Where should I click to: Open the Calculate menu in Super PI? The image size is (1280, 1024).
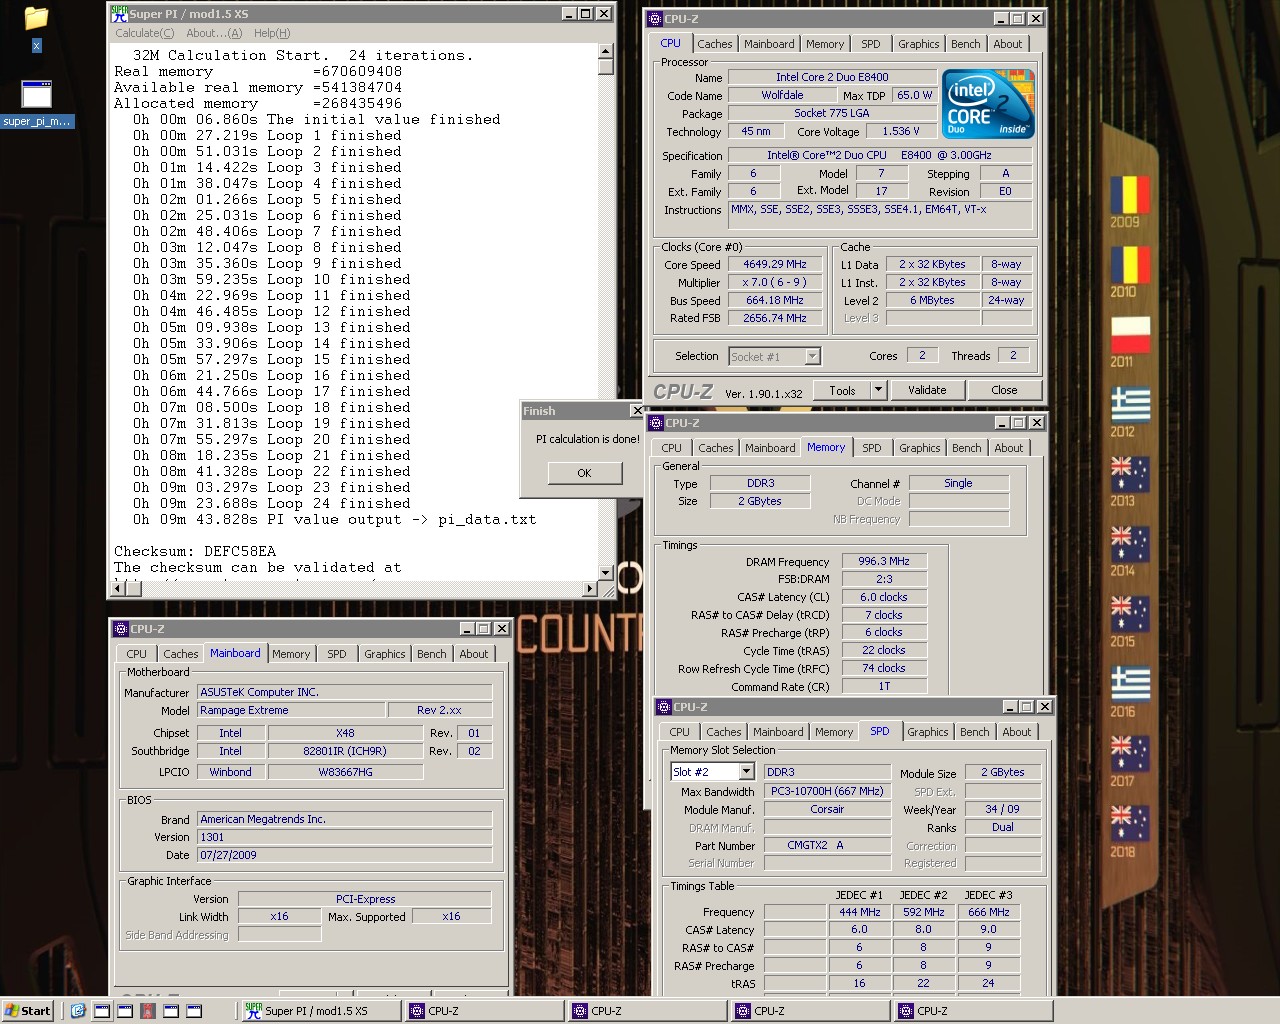147,33
